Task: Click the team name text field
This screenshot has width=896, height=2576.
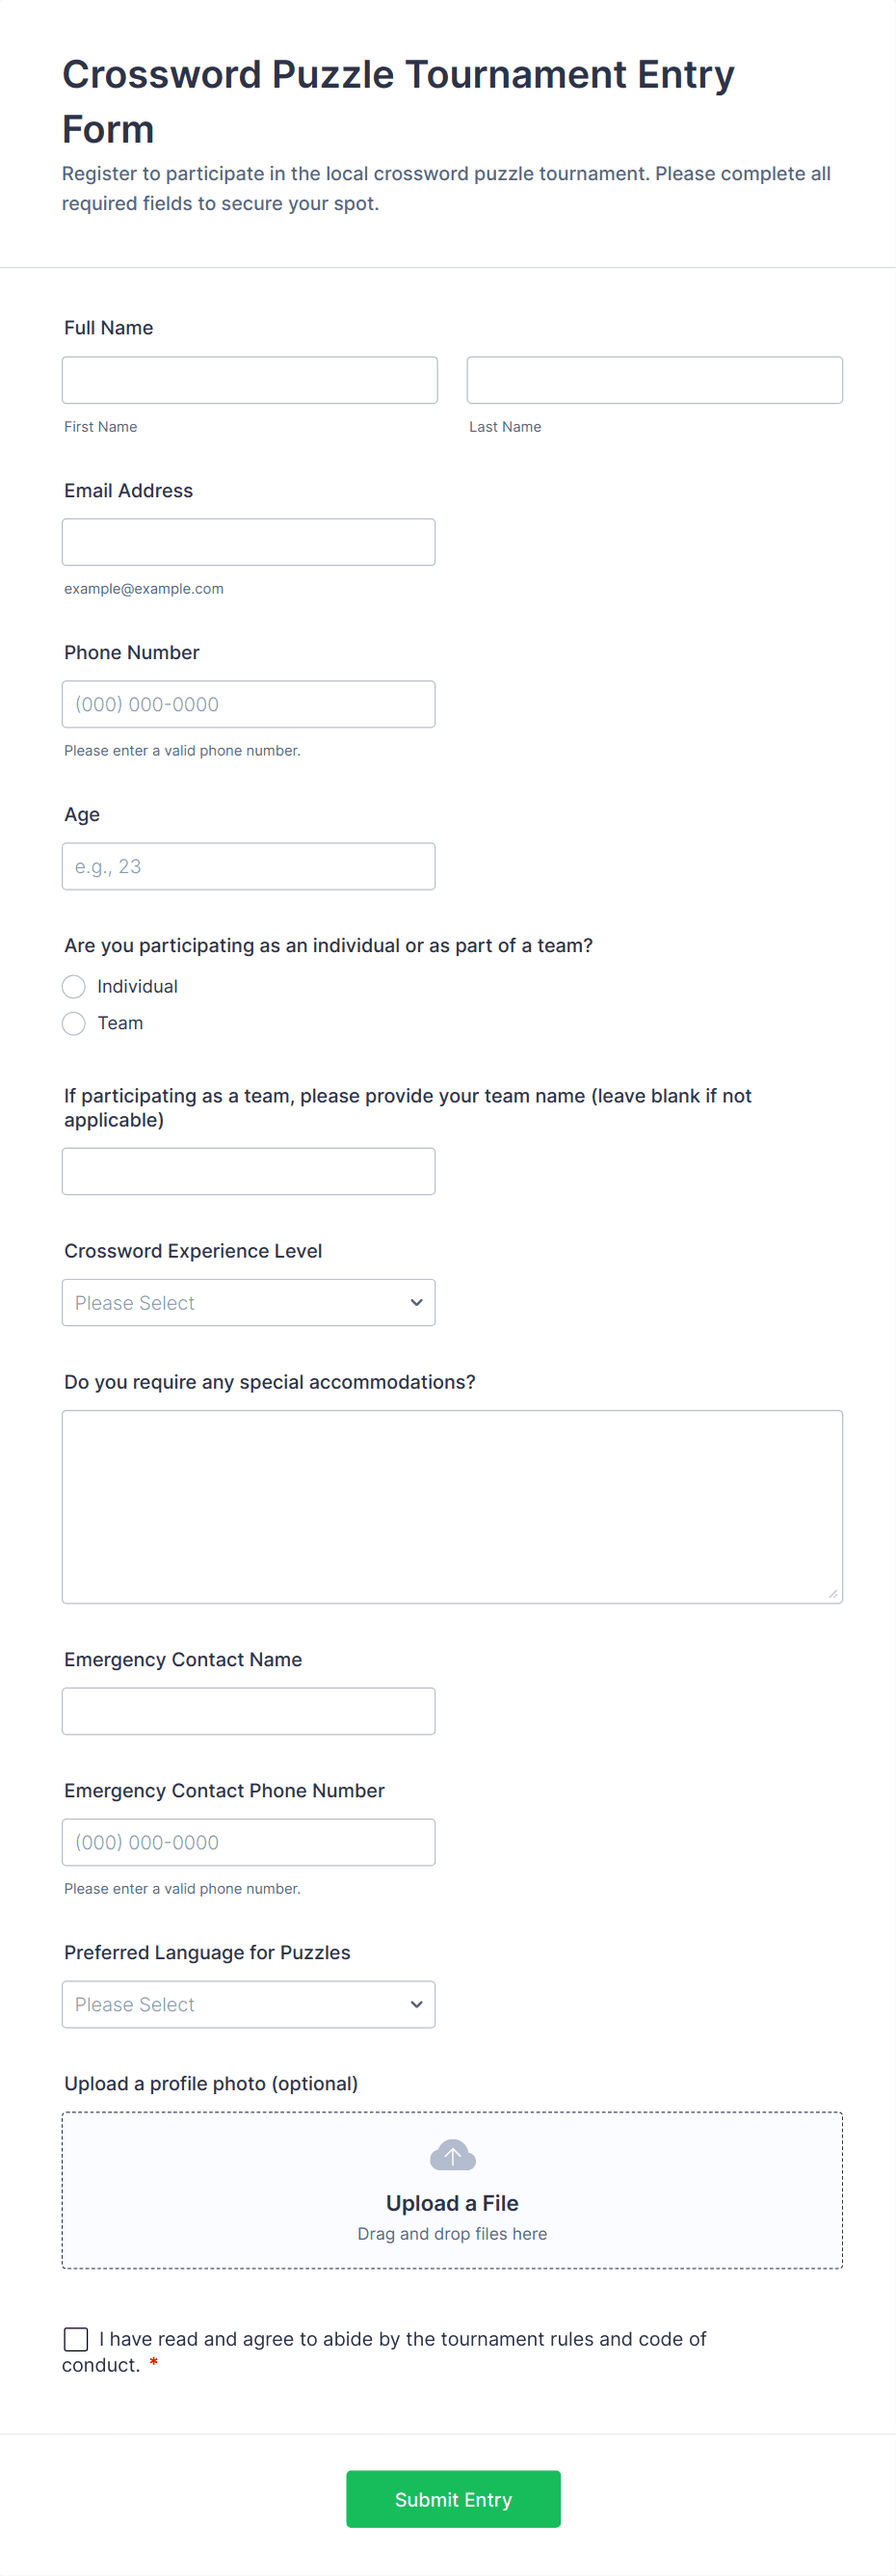Action: (x=249, y=1172)
